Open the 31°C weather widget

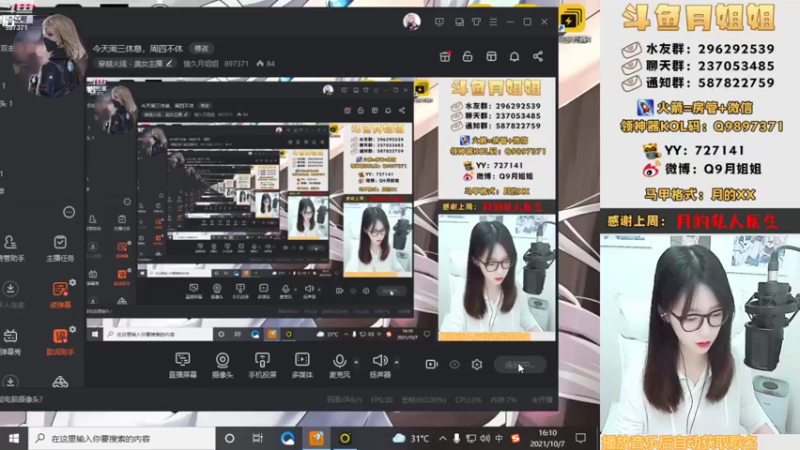coord(411,438)
